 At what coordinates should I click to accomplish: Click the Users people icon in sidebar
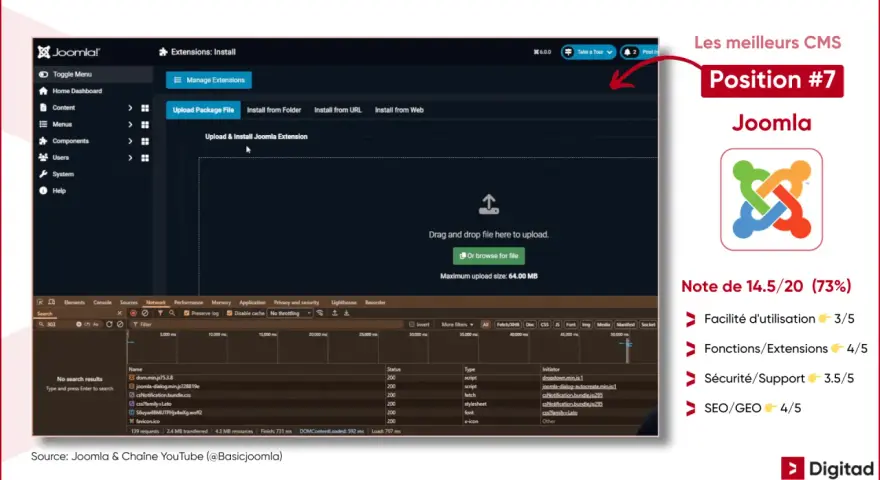(x=43, y=157)
